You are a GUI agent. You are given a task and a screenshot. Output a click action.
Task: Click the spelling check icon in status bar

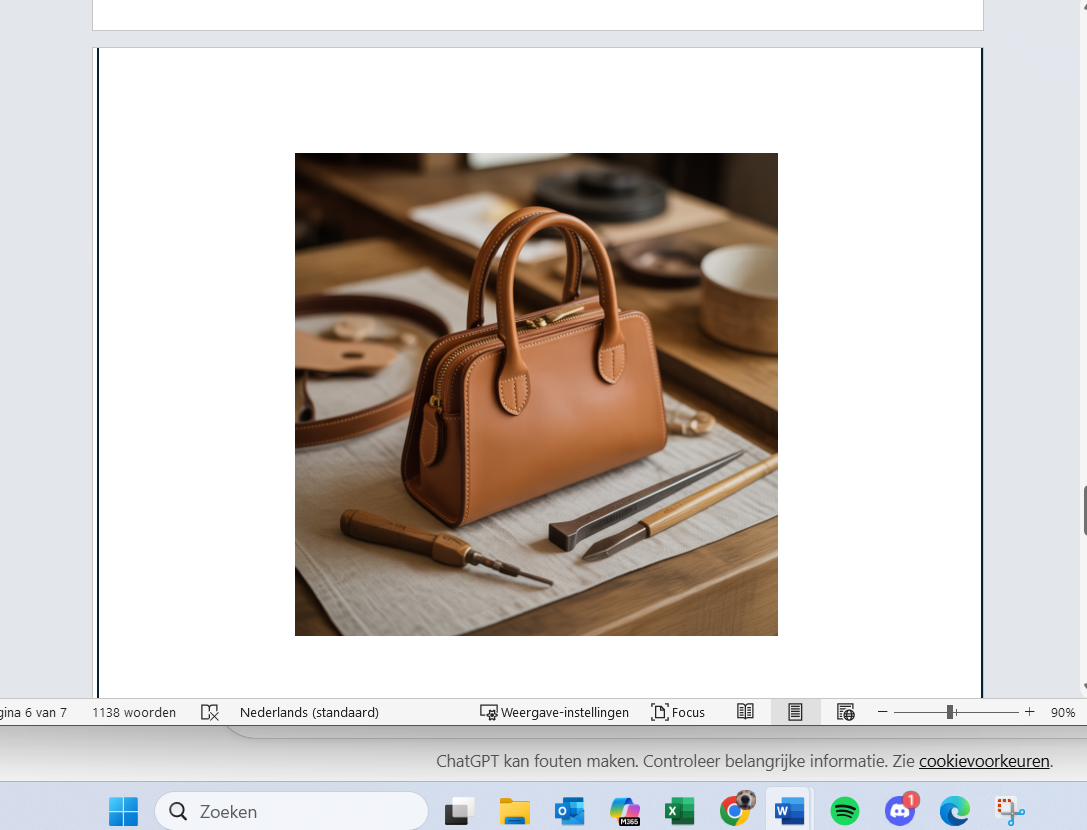209,712
